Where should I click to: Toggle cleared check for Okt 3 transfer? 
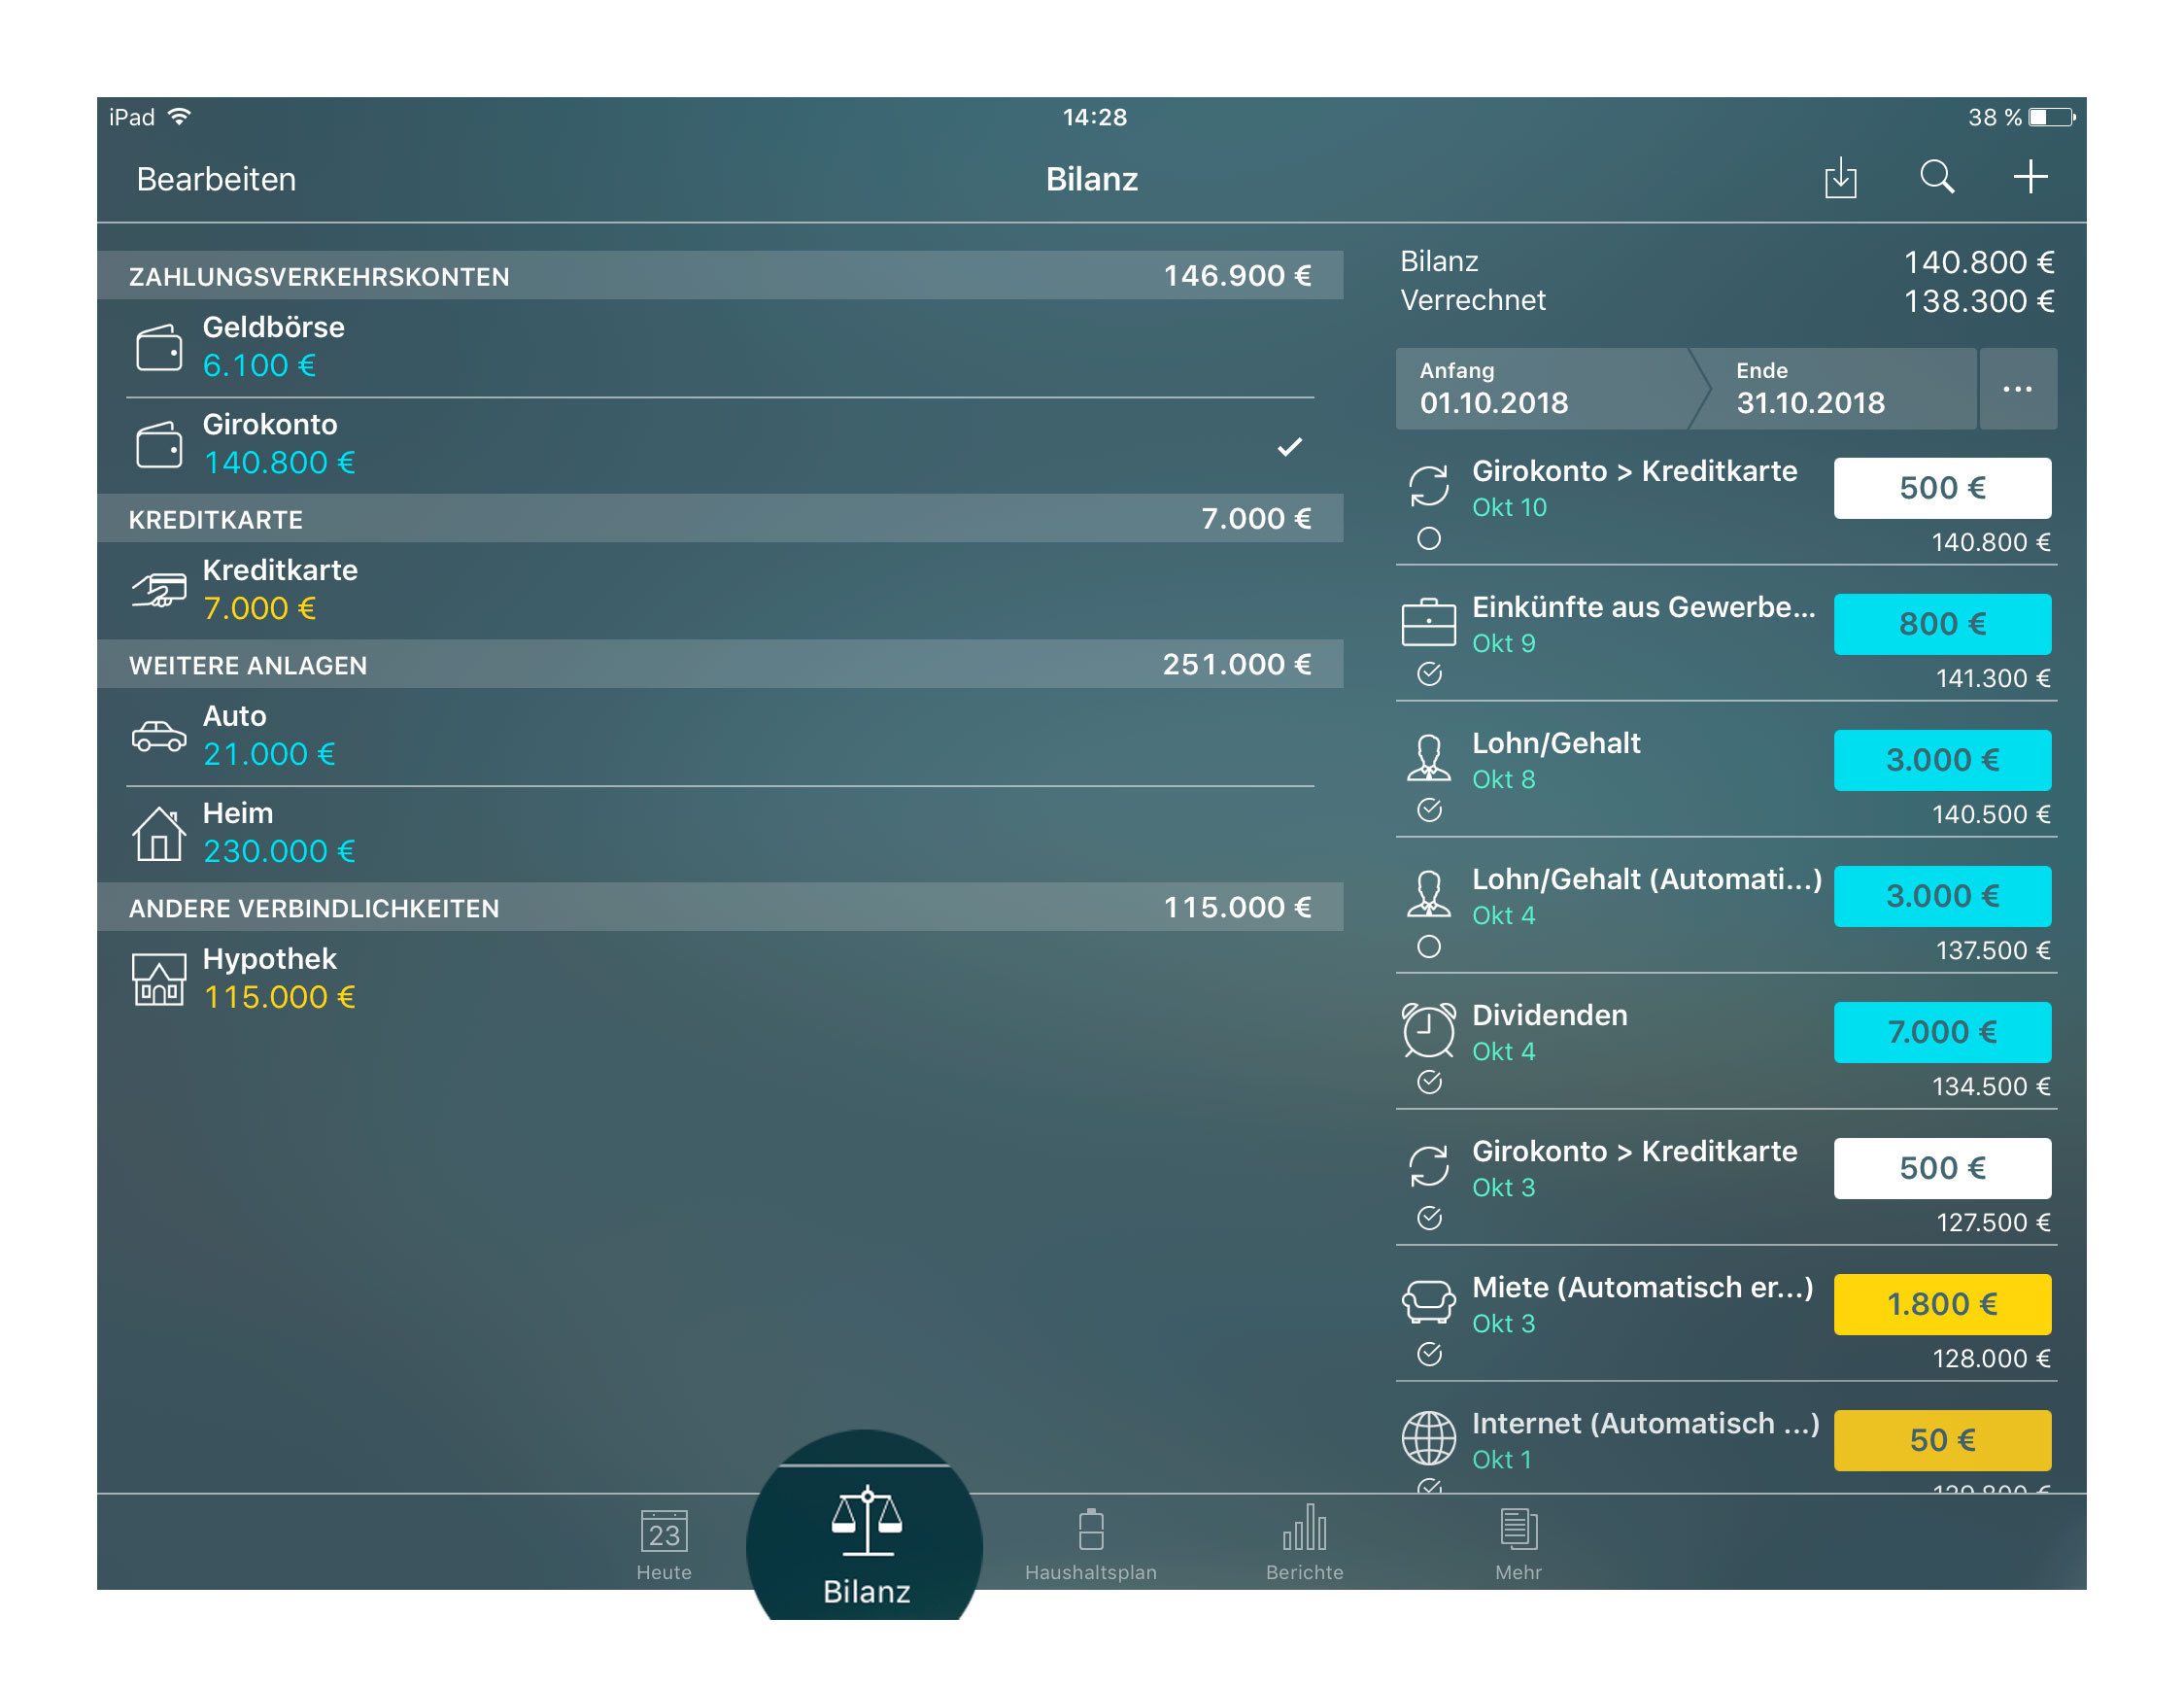[x=1429, y=1218]
